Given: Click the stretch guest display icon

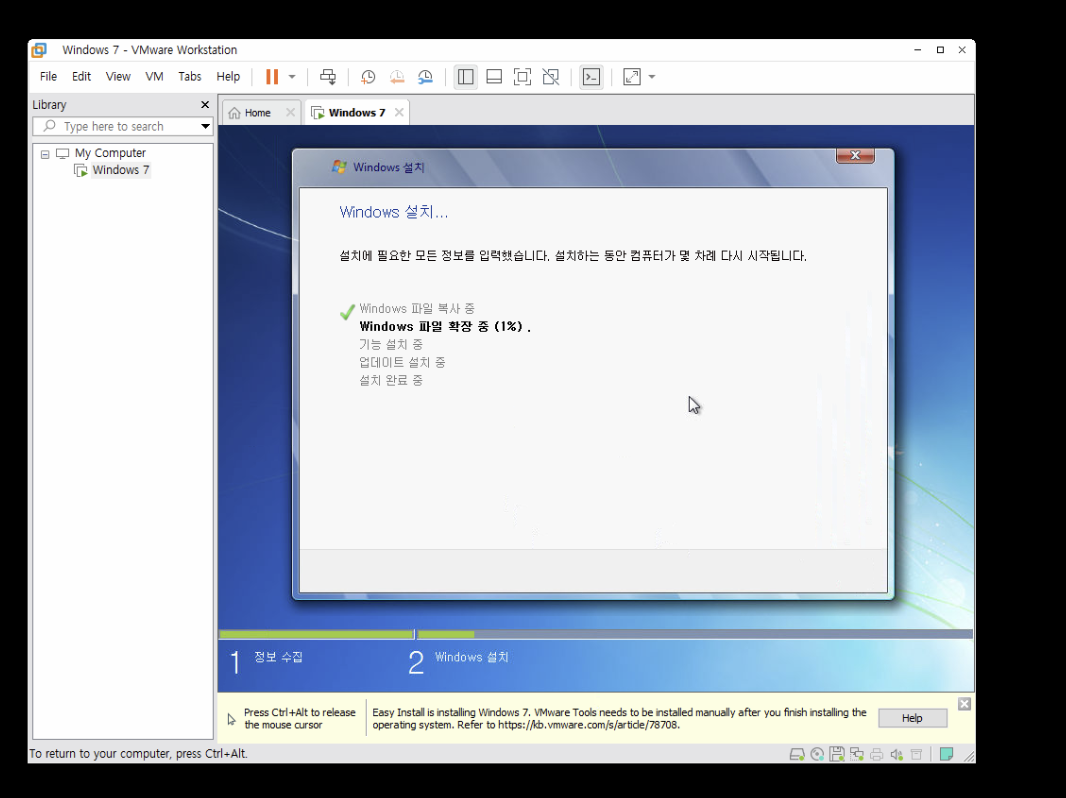Looking at the screenshot, I should 632,77.
